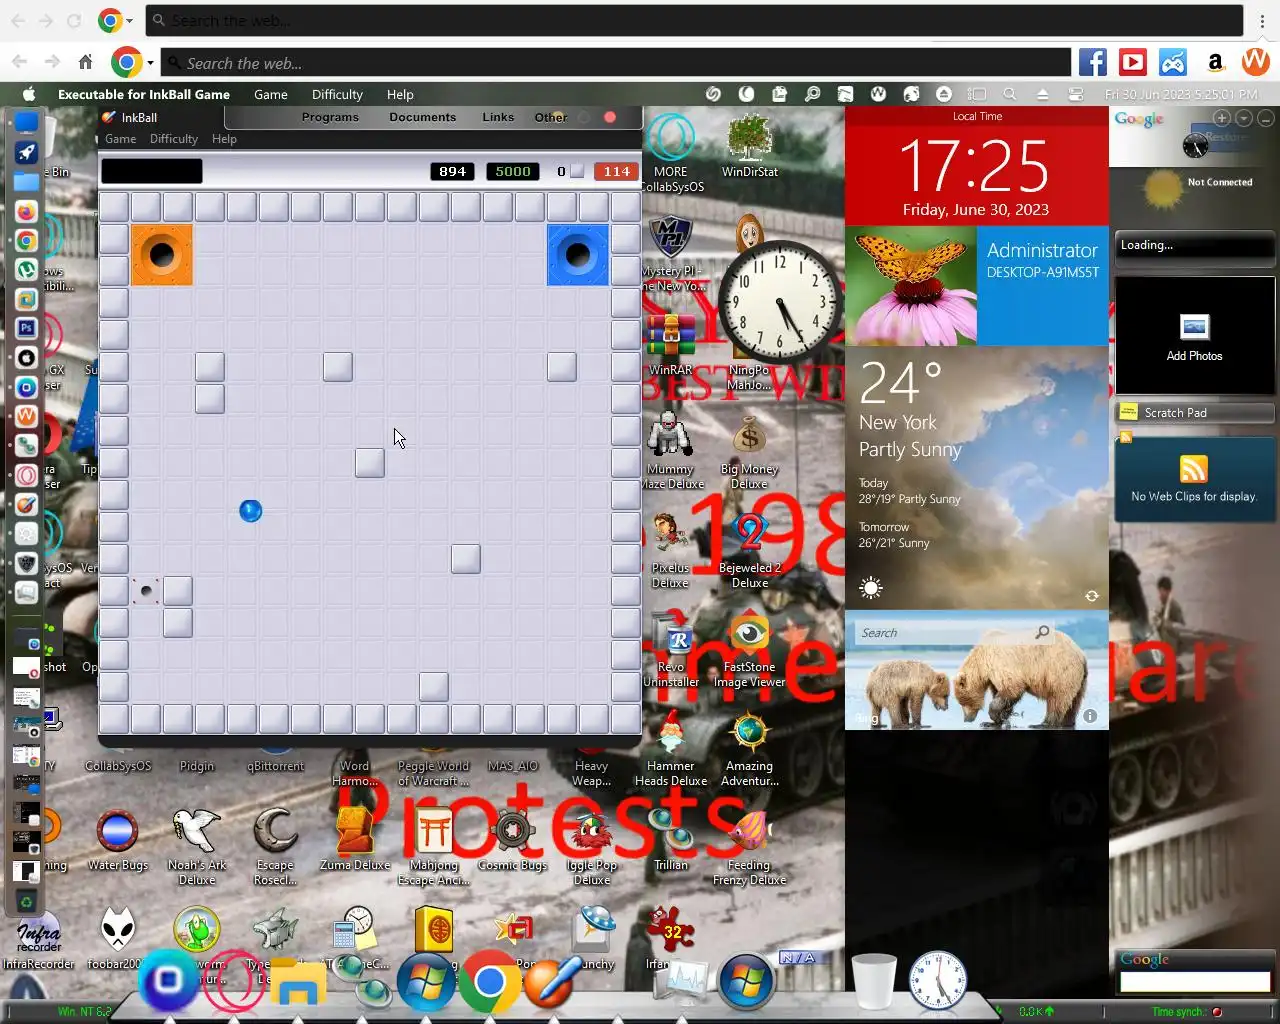This screenshot has width=1280, height=1024.
Task: Click the rolling blue ball in InkBall
Action: pyautogui.click(x=251, y=511)
